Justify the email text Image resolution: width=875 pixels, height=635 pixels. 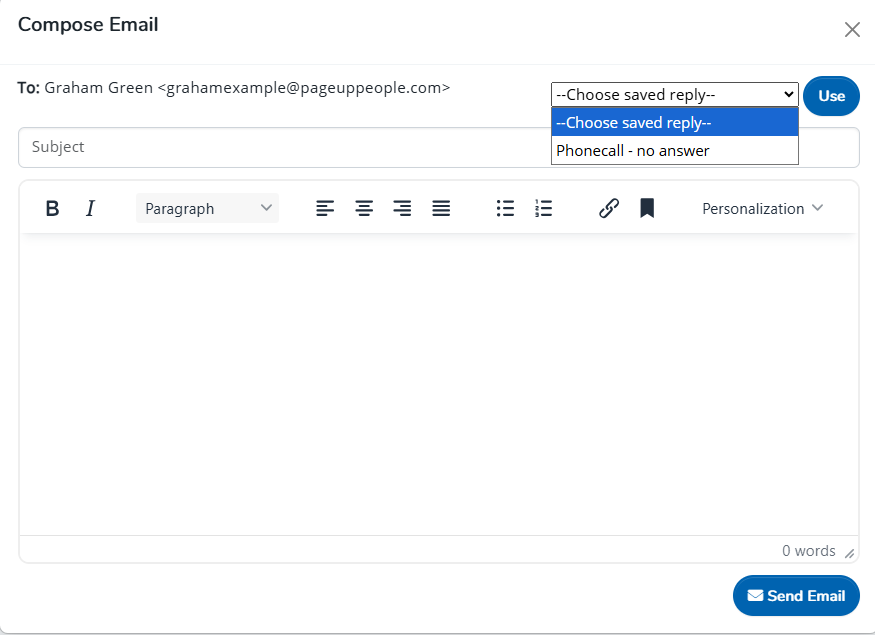(x=441, y=208)
